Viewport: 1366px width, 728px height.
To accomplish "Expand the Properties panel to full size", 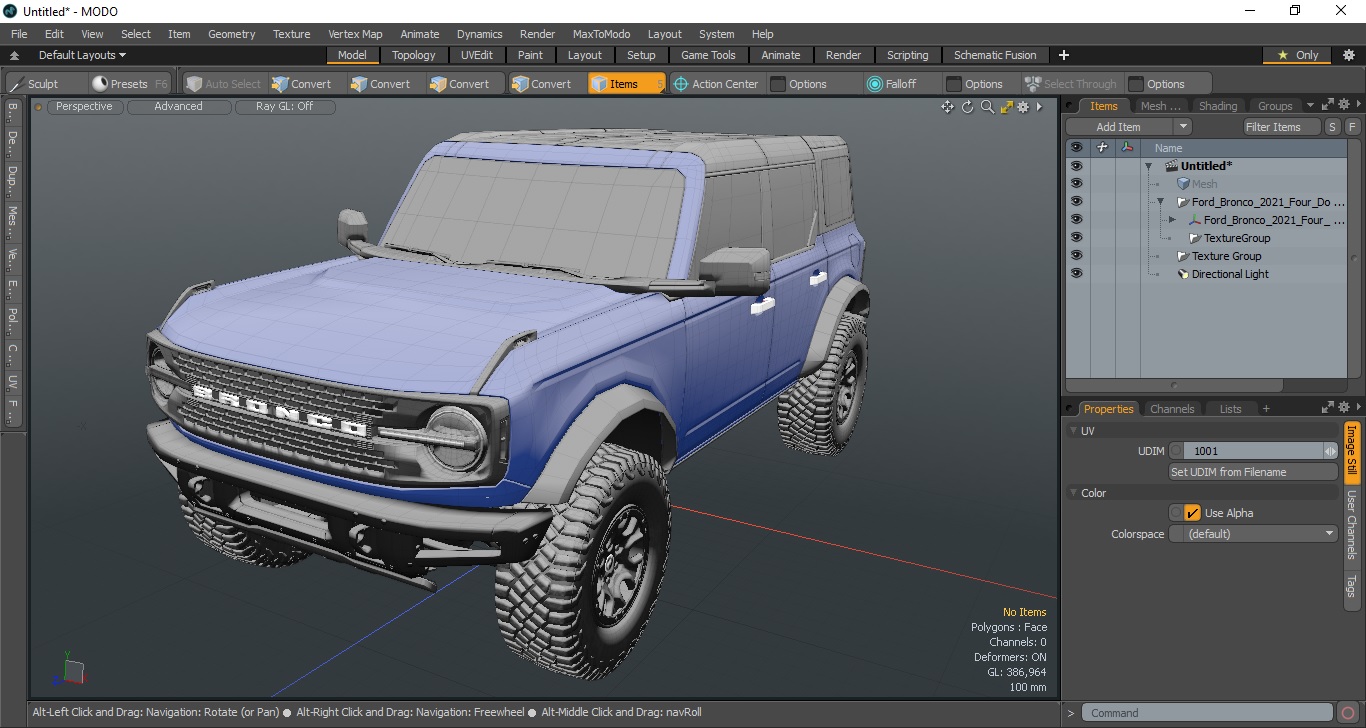I will [x=1328, y=408].
